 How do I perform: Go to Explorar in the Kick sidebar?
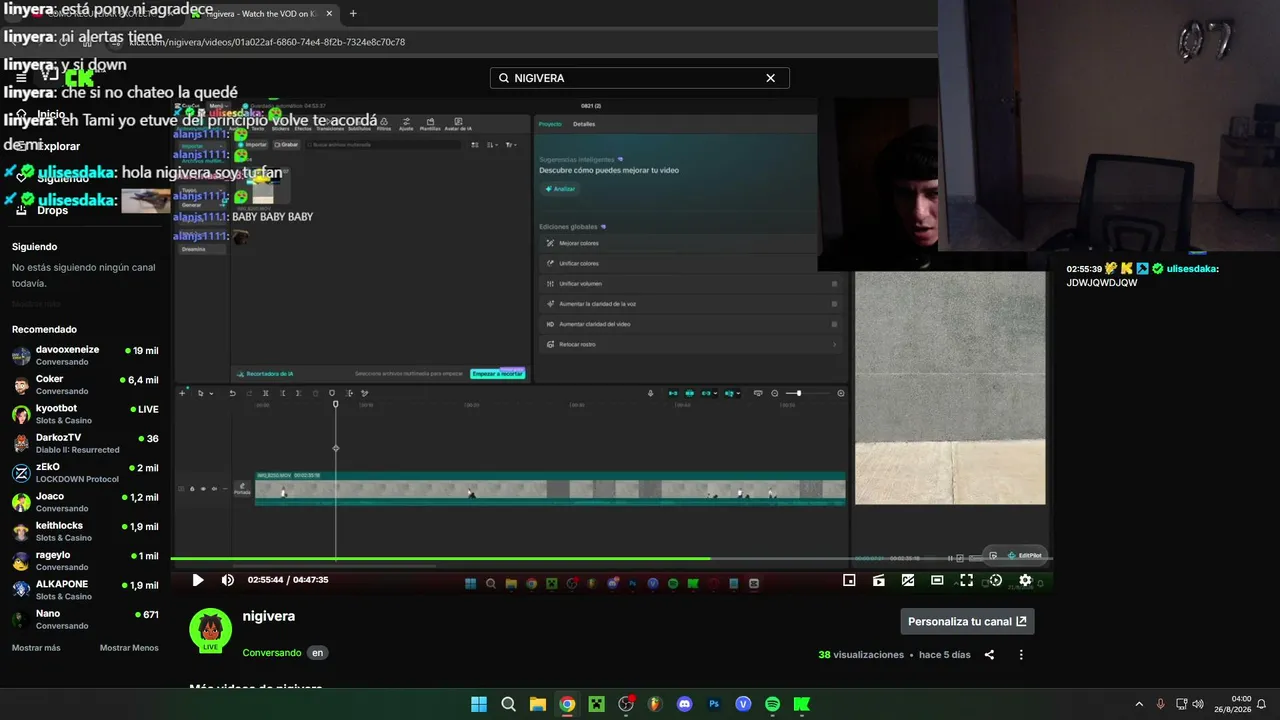coord(58,146)
